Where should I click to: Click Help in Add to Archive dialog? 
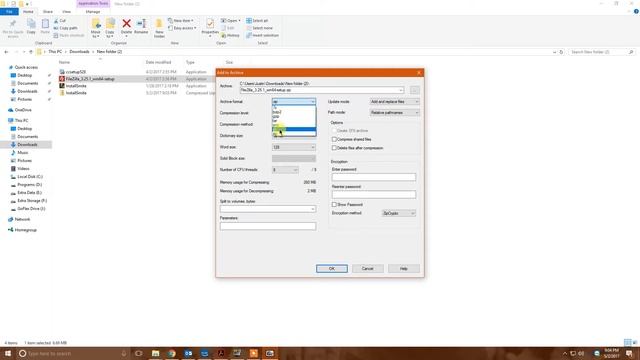[404, 269]
